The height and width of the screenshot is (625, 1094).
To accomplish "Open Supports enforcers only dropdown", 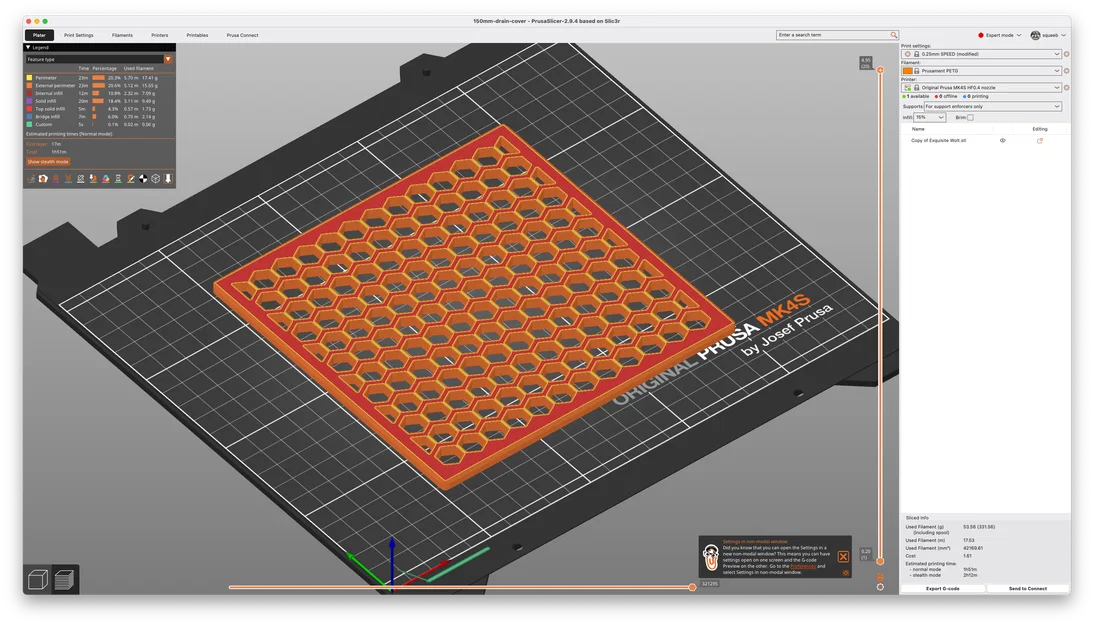I will 993,106.
